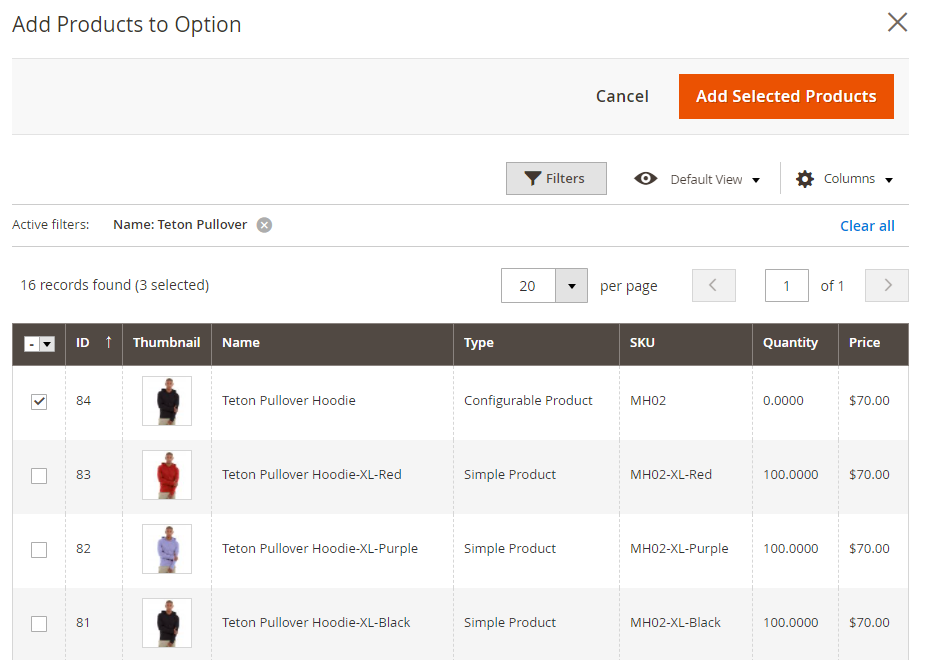Image resolution: width=930 pixels, height=660 pixels.
Task: Select the Teton Pullover Hoodie-XL-Purple checkbox
Action: tap(39, 550)
